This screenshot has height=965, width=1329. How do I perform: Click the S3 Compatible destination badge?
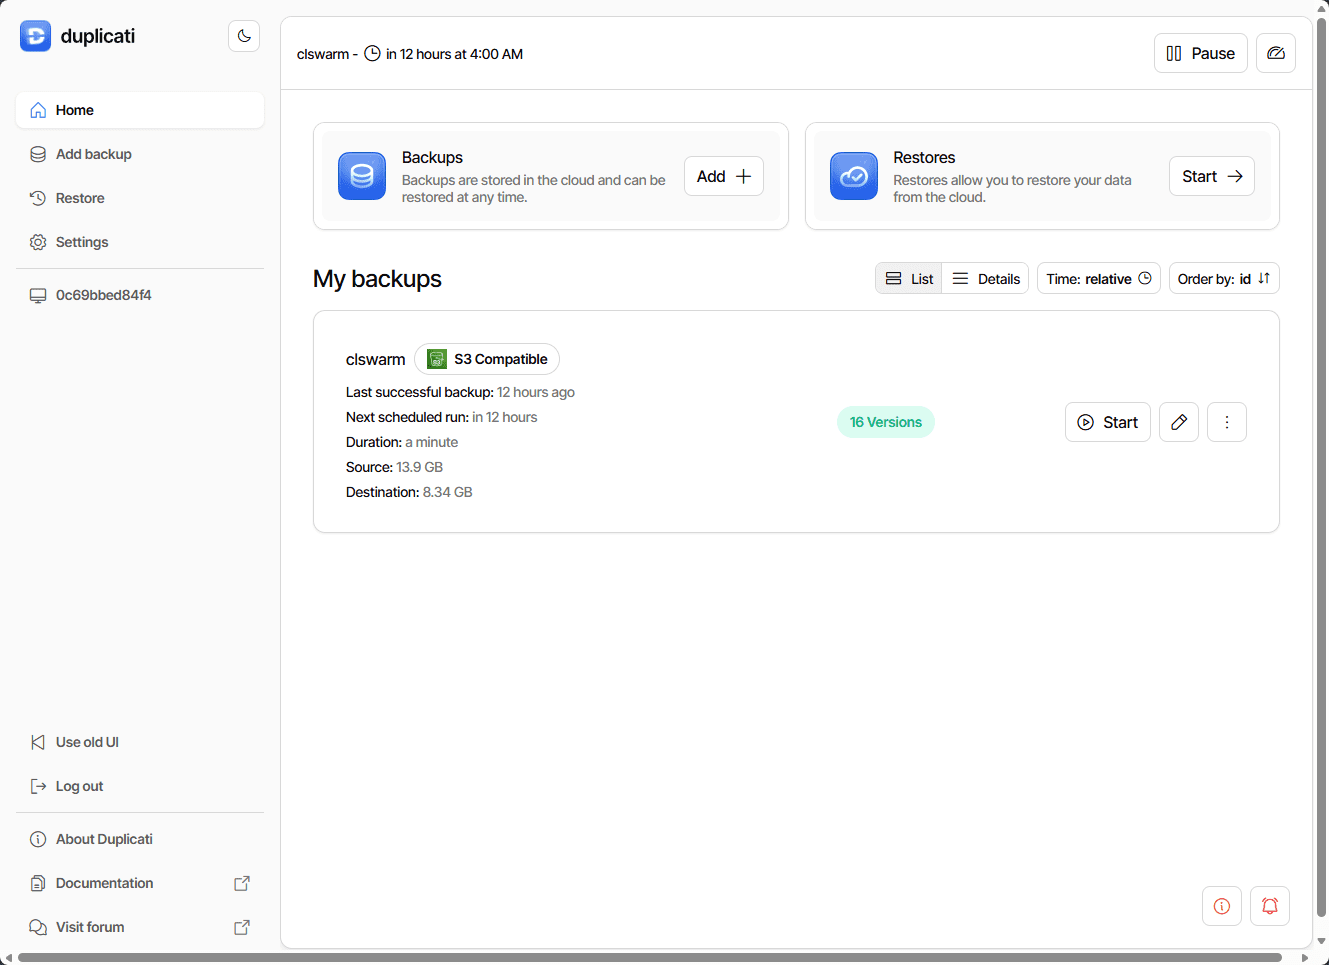click(x=487, y=359)
